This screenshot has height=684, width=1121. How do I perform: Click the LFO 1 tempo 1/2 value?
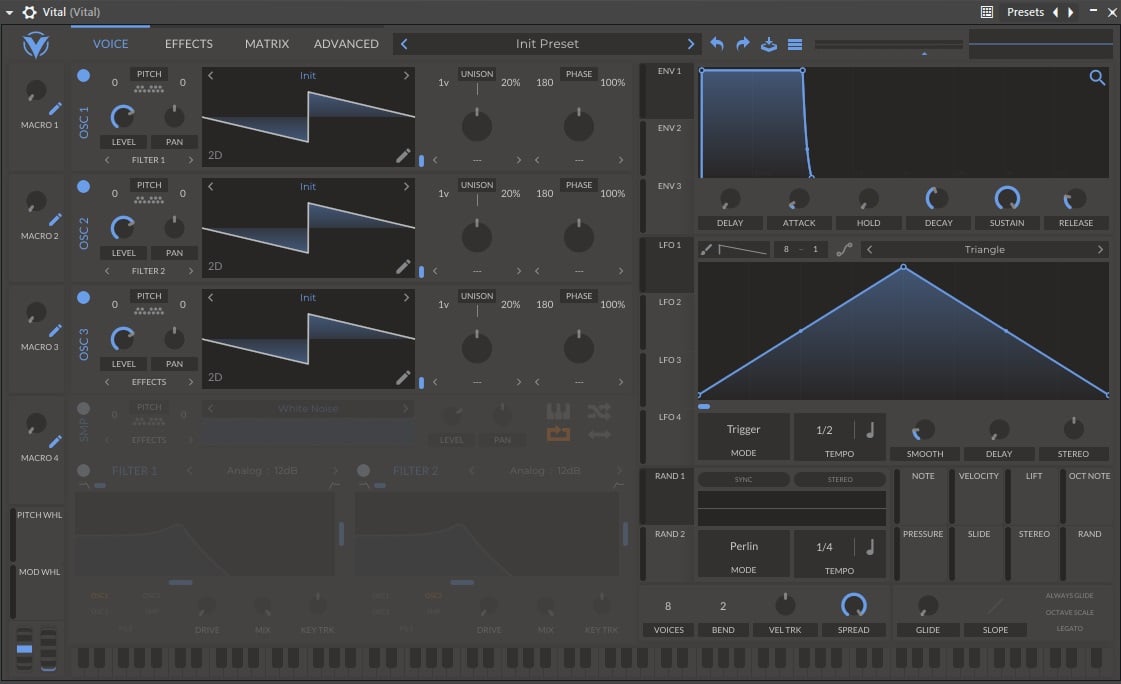(x=824, y=430)
